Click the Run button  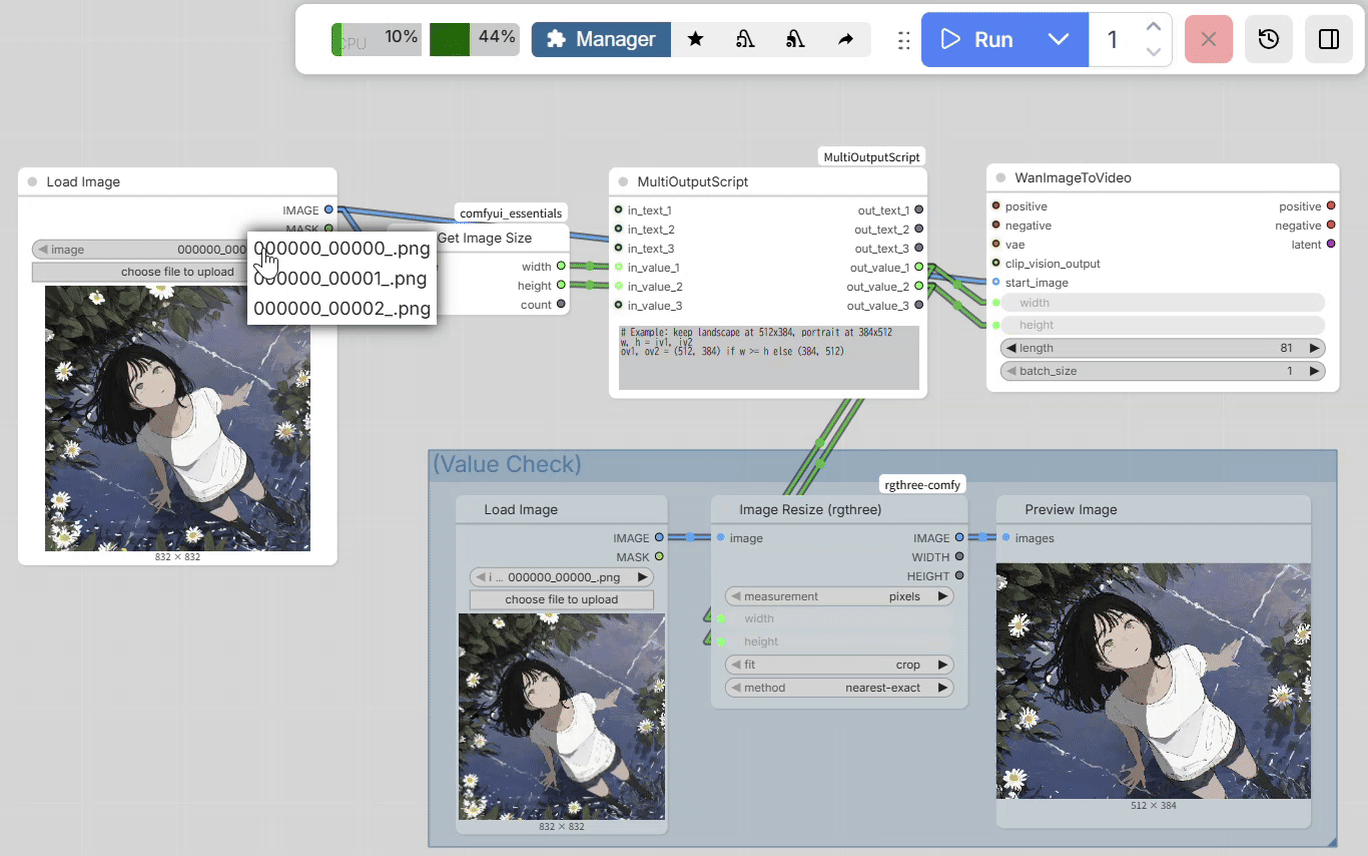coord(980,40)
